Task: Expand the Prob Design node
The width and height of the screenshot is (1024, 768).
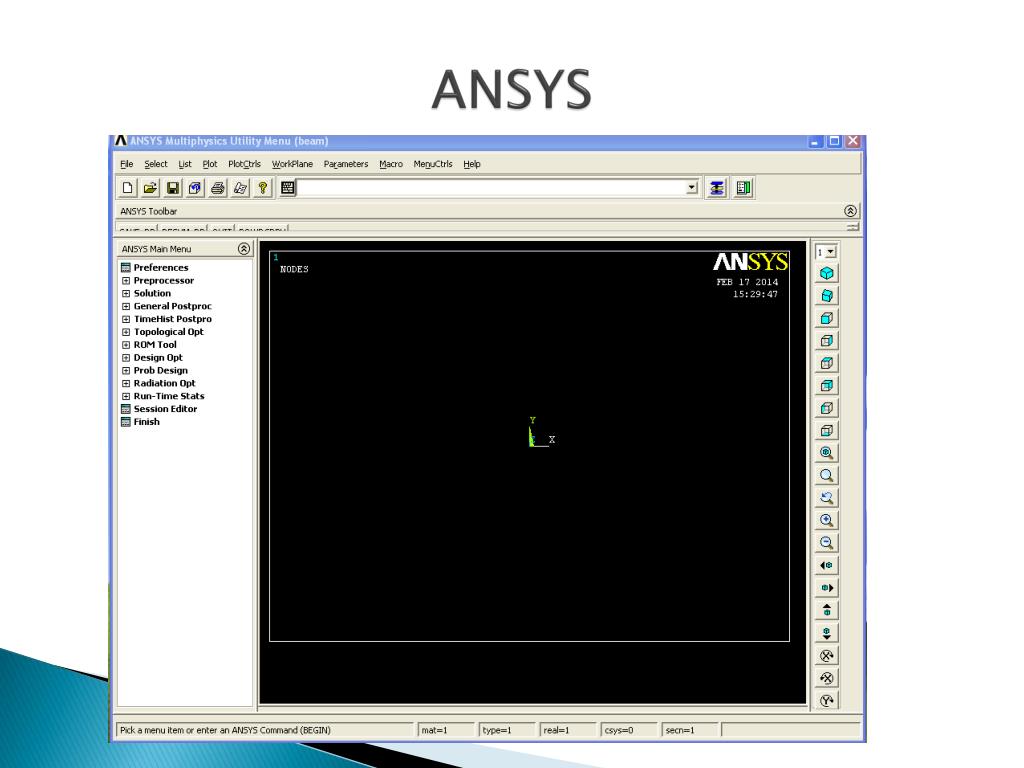Action: (126, 370)
